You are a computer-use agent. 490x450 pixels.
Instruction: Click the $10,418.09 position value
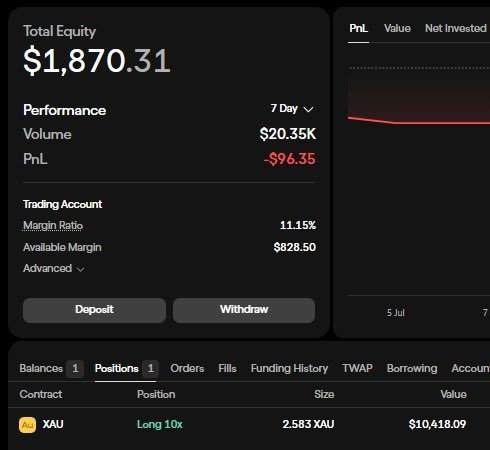pyautogui.click(x=437, y=424)
